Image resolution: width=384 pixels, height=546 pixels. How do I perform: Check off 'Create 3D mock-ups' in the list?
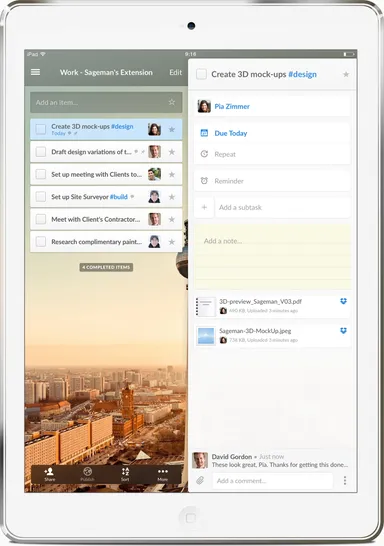[41, 129]
